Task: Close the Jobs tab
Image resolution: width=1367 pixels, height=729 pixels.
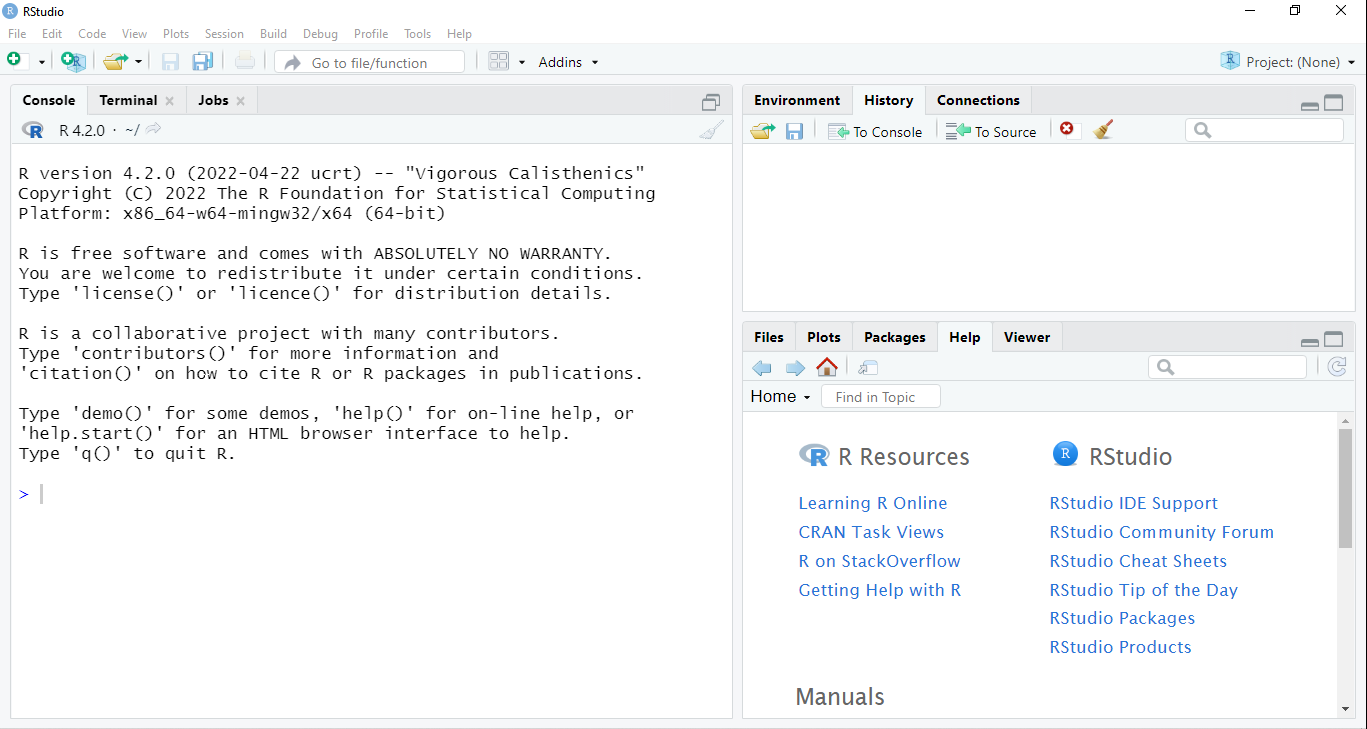Action: [x=241, y=101]
